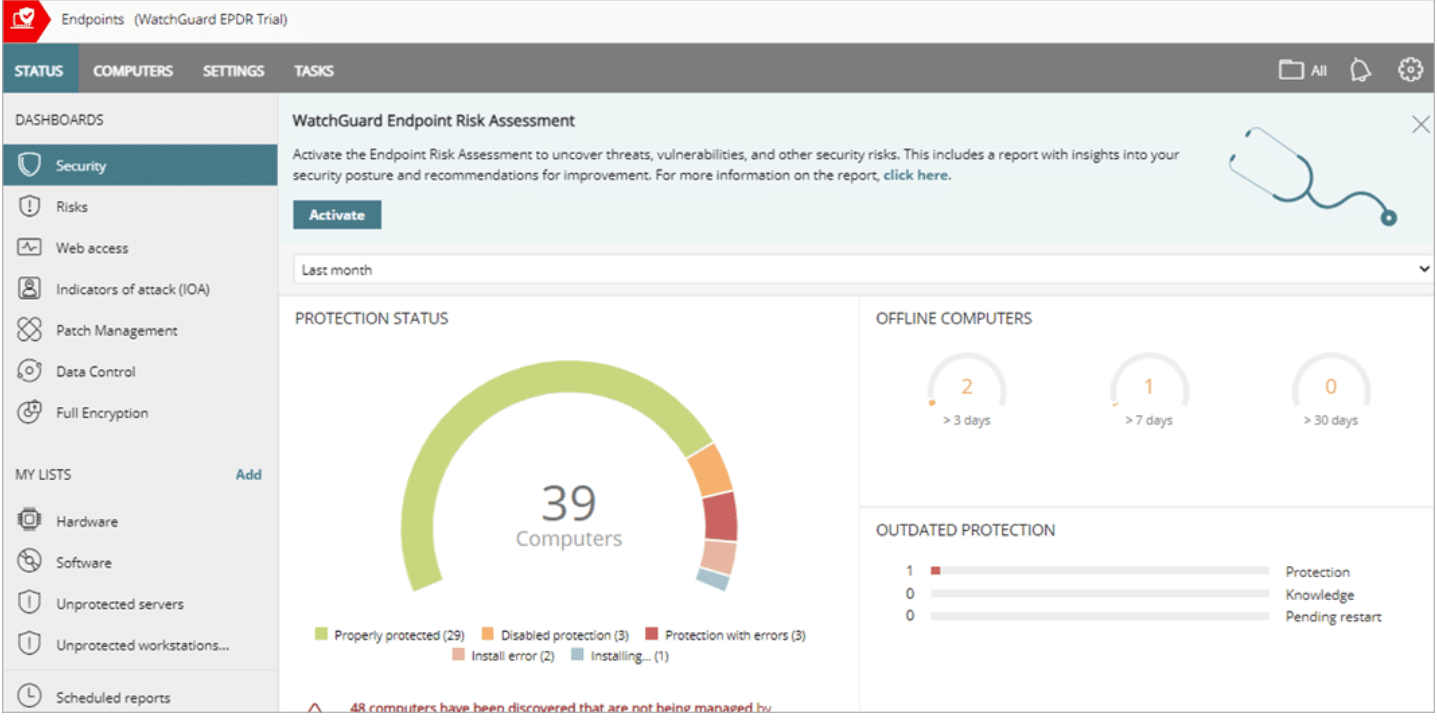Click the Hardware chip icon

30,521
